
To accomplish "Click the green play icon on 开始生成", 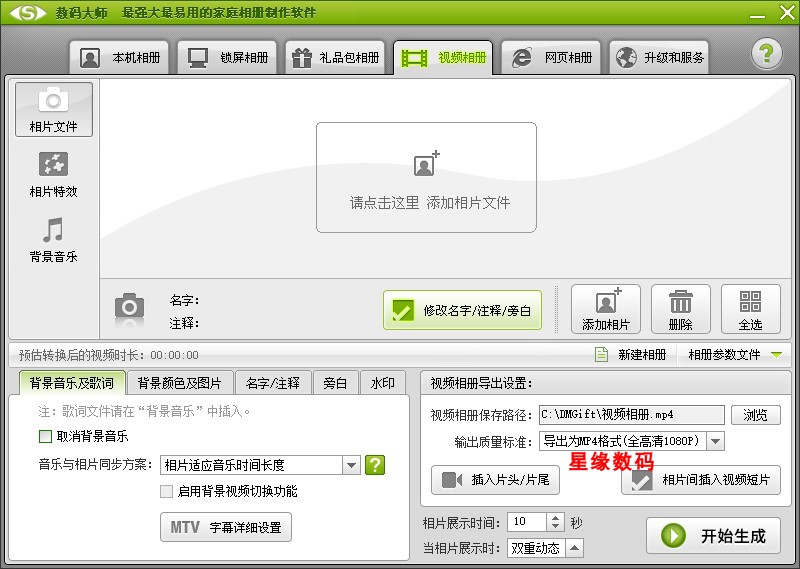I will click(x=673, y=536).
